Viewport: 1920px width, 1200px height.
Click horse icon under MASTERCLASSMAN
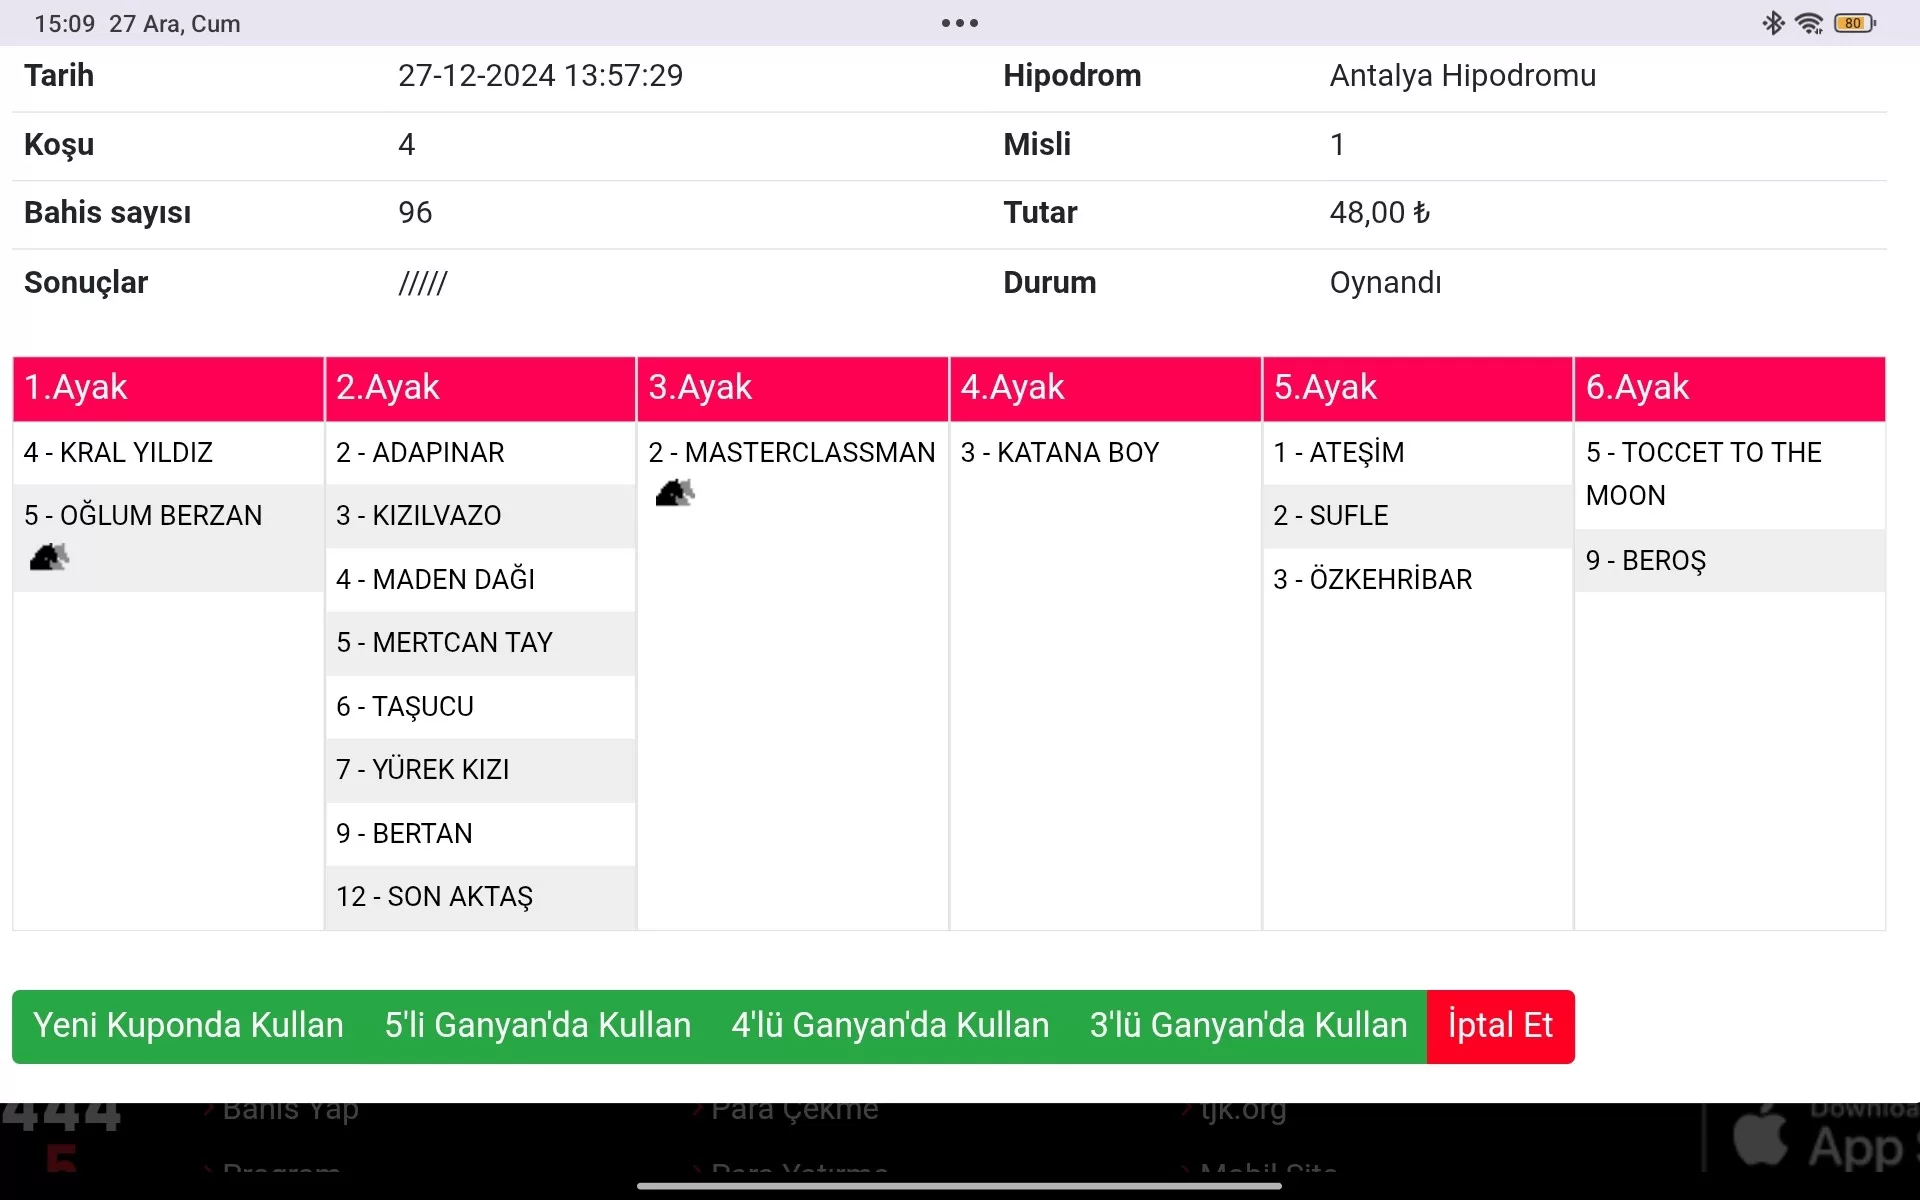coord(674,492)
